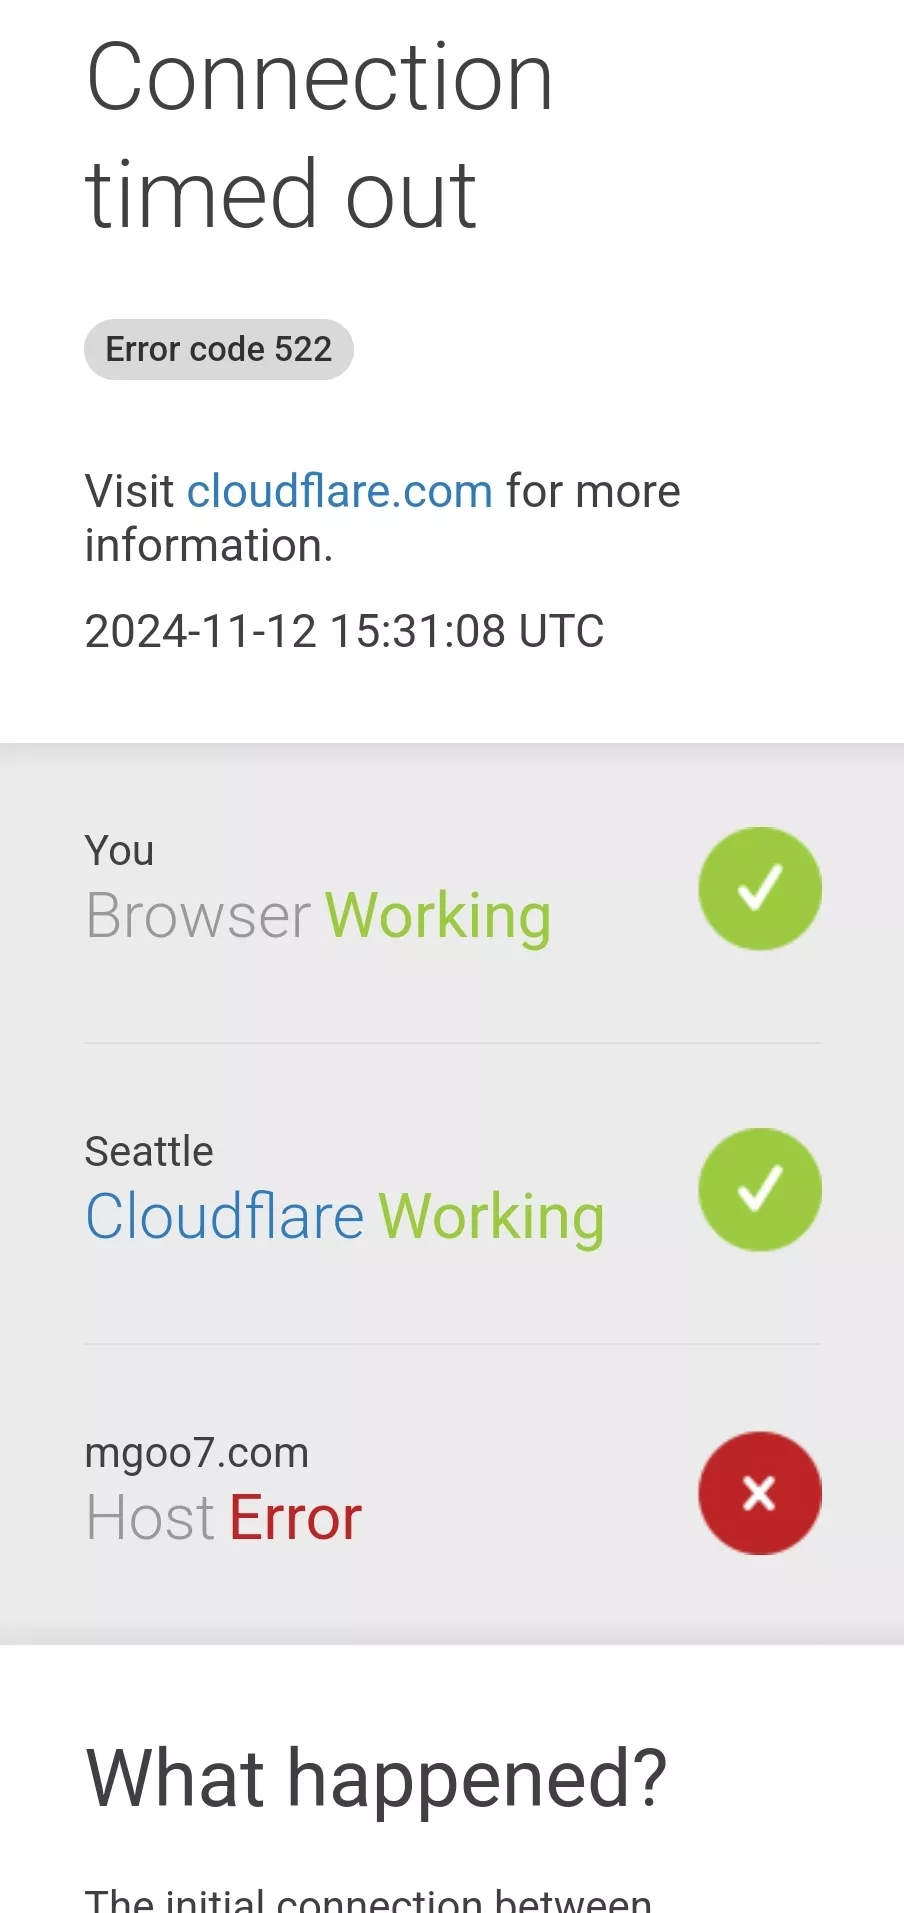Viewport: 904px width, 1913px height.
Task: Click the 2024-11-12 15:31:08 UTC timestamp
Action: click(345, 631)
